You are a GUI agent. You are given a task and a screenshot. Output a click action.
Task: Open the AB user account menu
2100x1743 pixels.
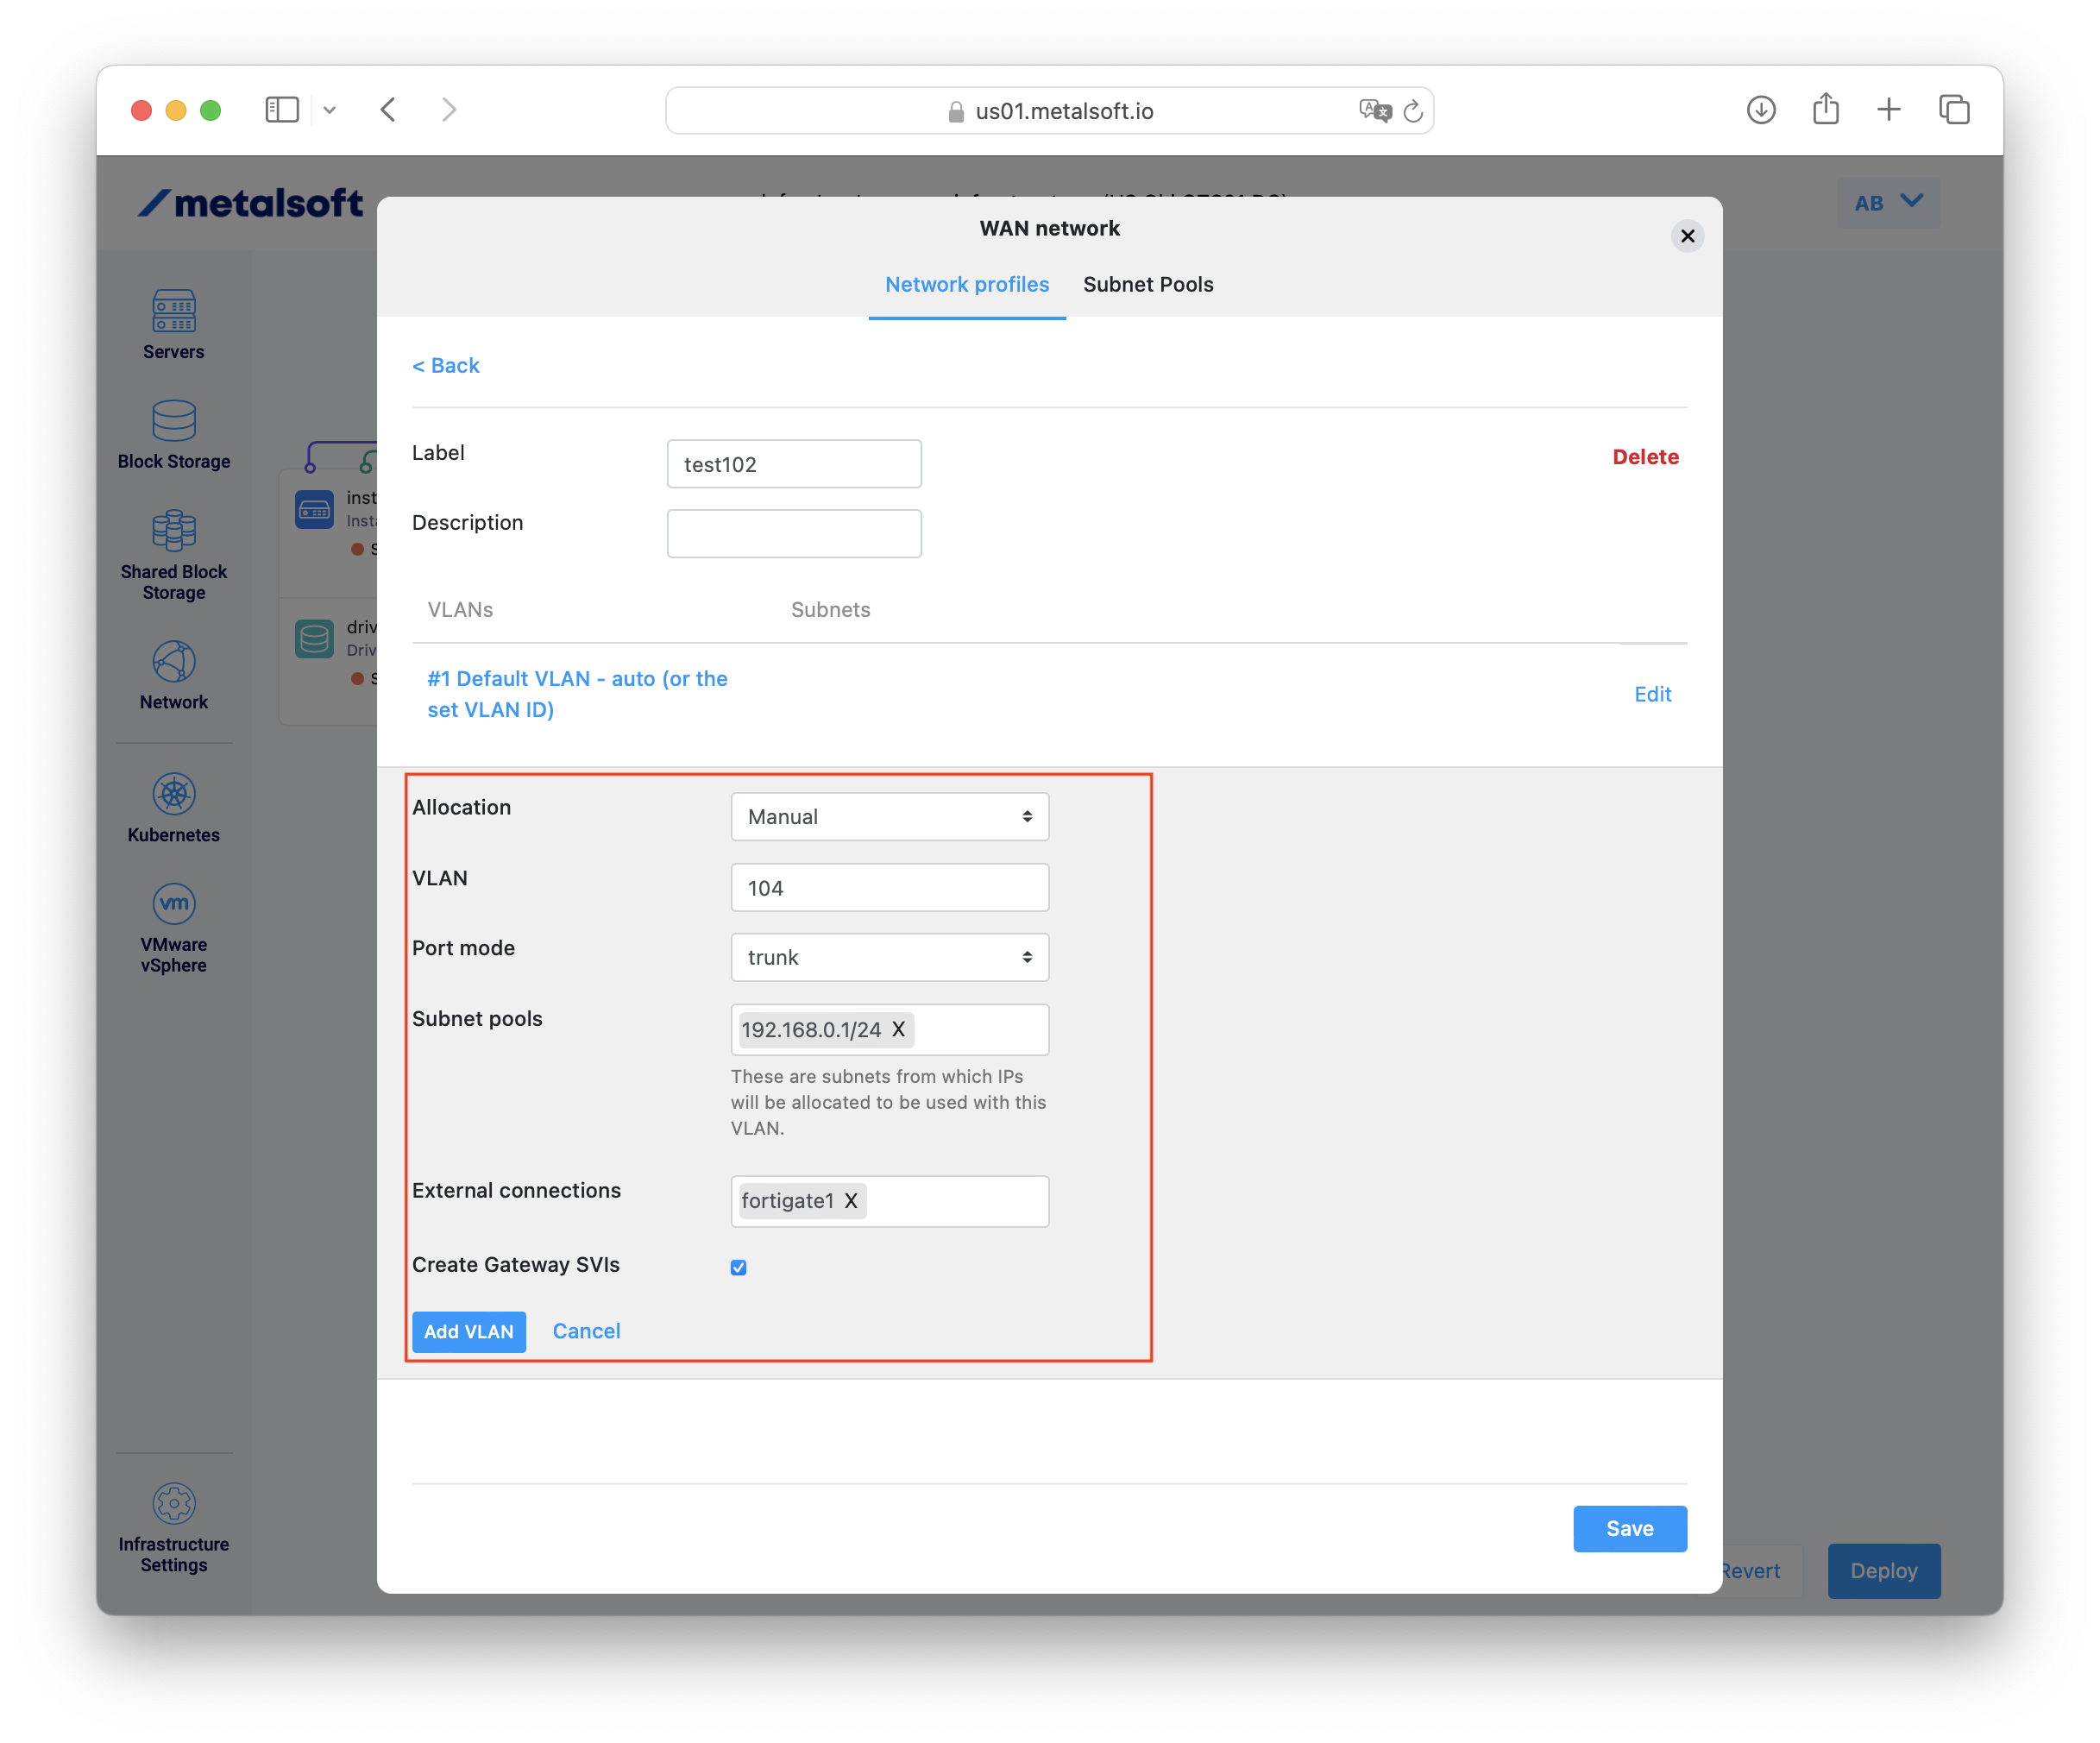(1888, 203)
